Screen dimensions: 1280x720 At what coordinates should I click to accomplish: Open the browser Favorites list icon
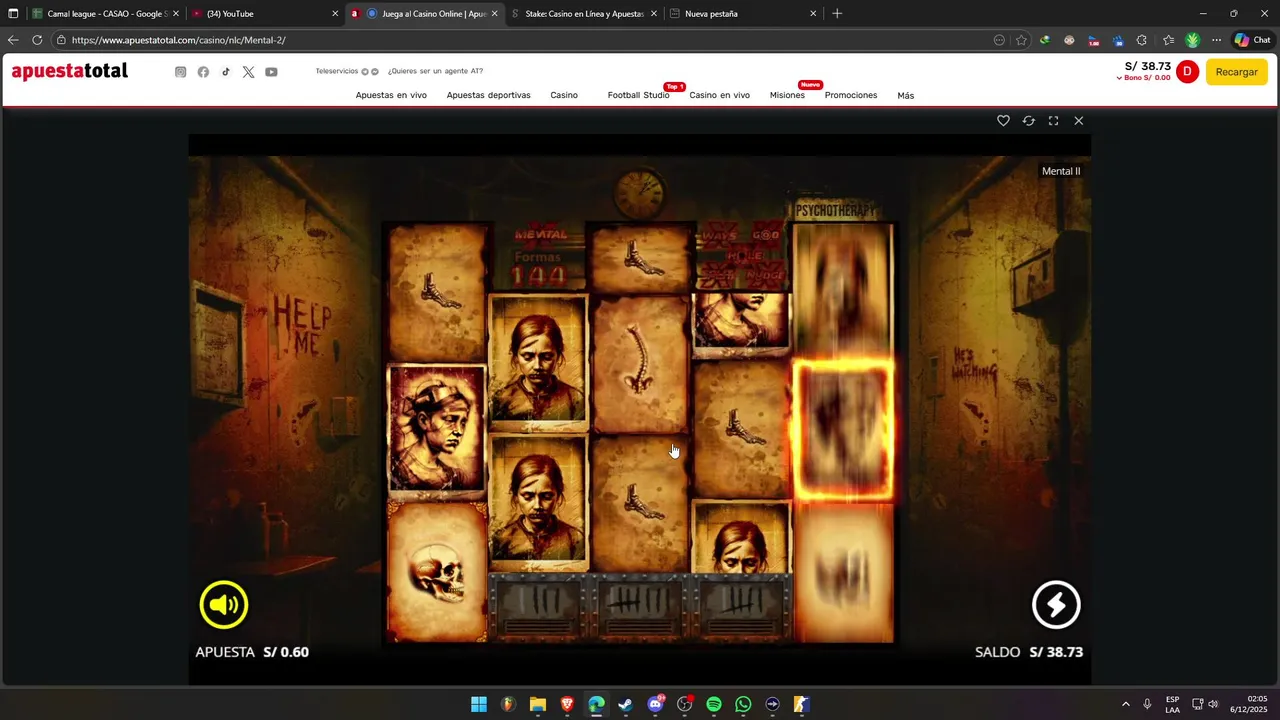click(1168, 40)
